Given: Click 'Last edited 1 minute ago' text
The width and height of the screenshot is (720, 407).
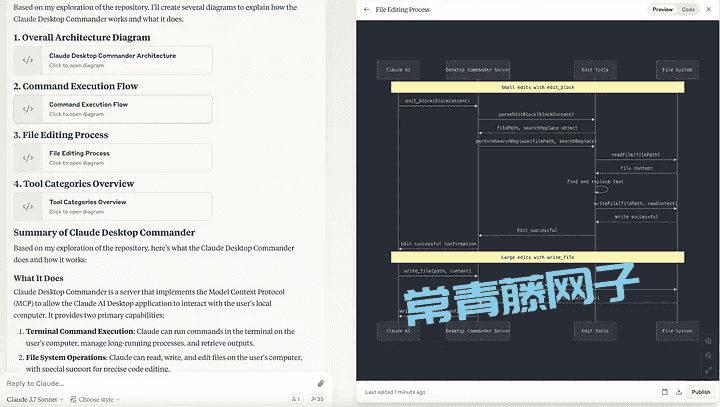Looking at the screenshot, I should point(395,392).
